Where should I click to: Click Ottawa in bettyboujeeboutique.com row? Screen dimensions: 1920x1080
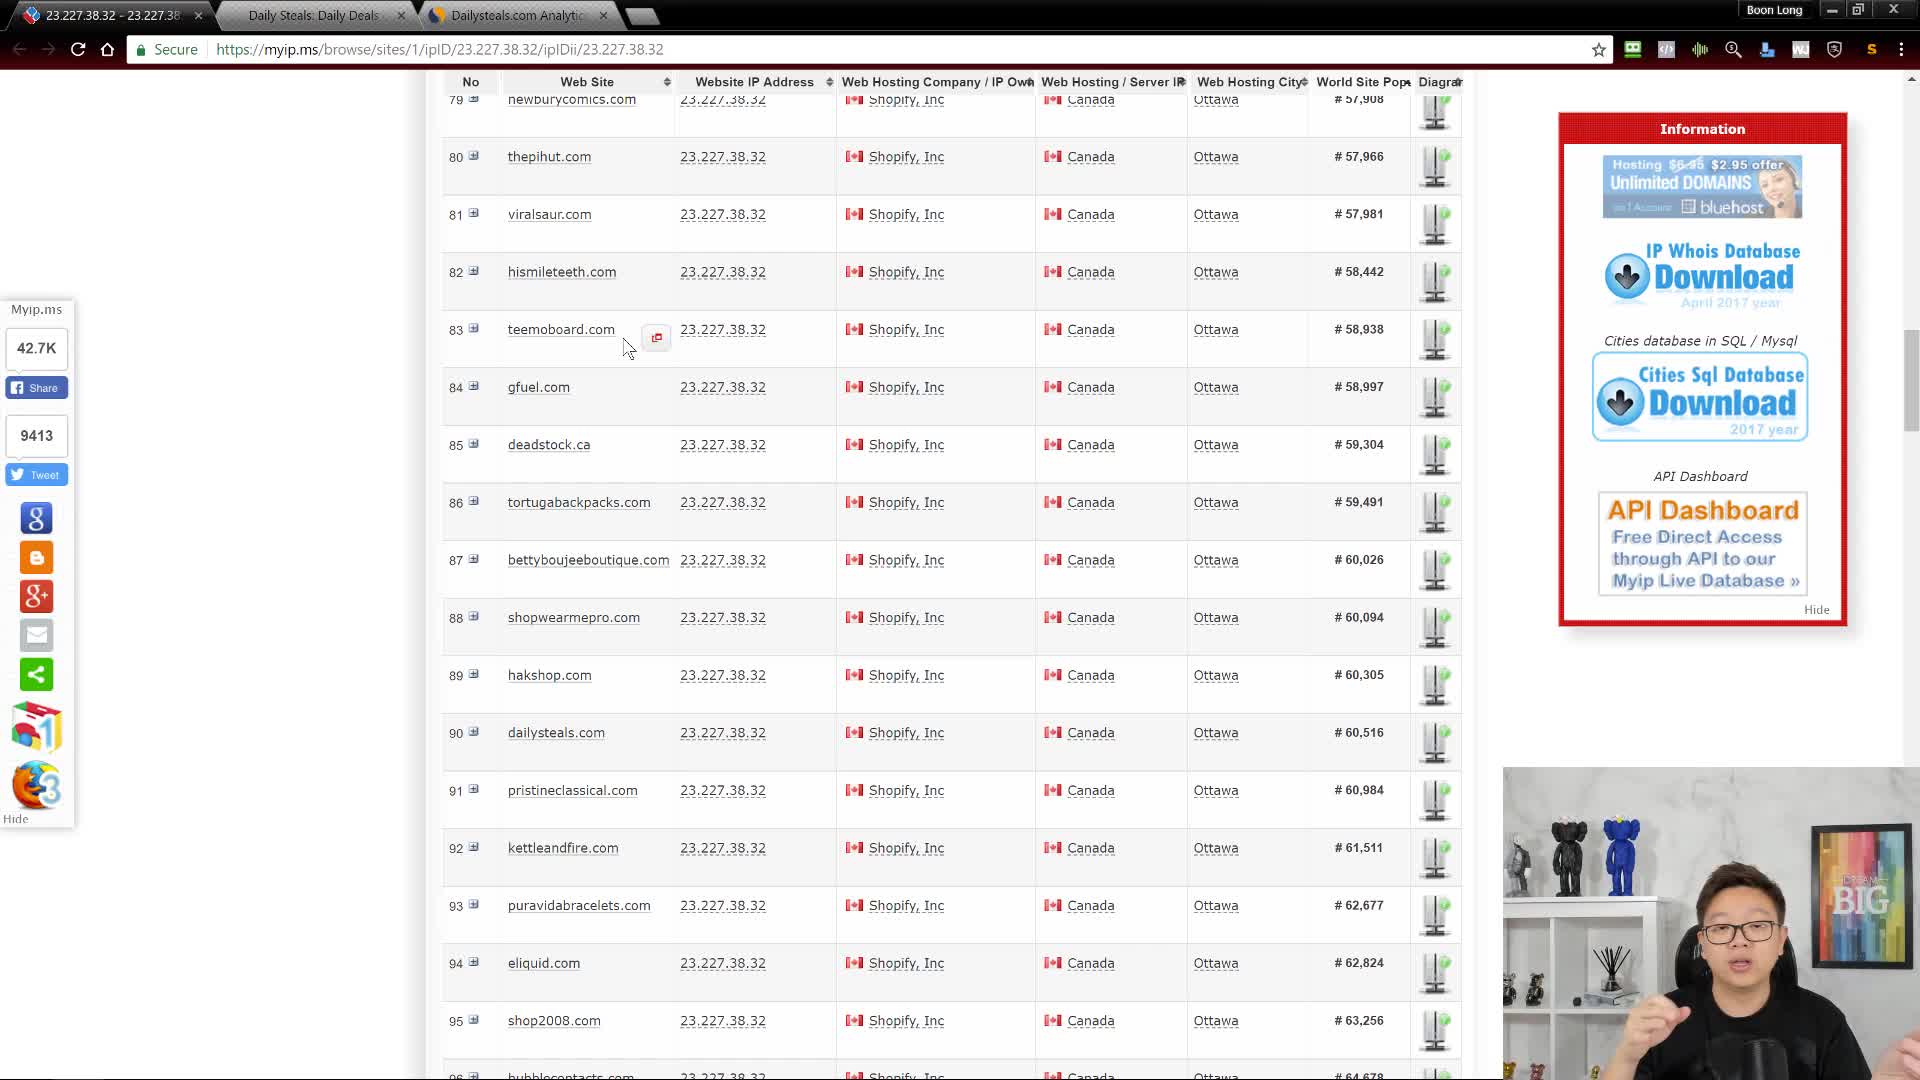tap(1215, 560)
